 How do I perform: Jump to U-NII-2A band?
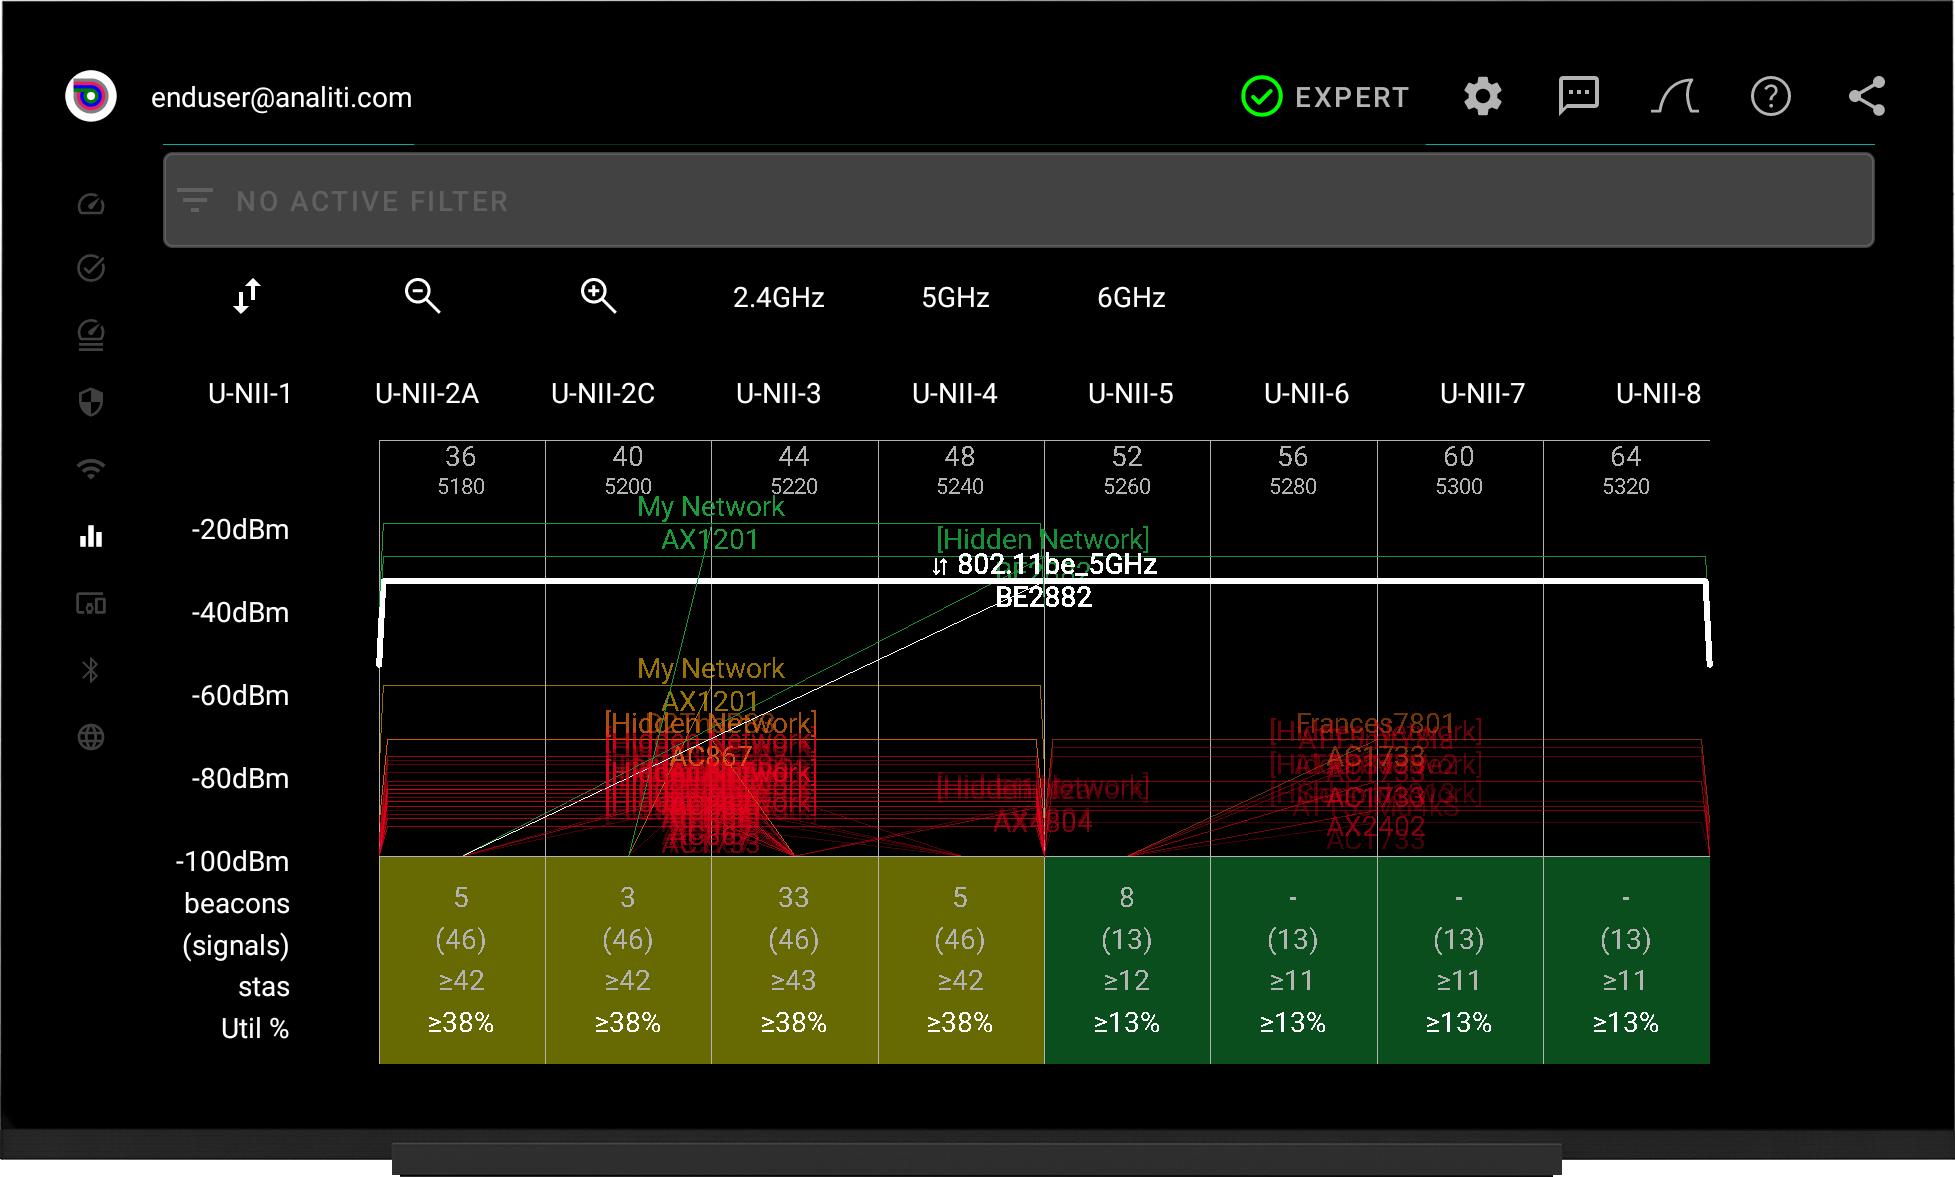[426, 394]
